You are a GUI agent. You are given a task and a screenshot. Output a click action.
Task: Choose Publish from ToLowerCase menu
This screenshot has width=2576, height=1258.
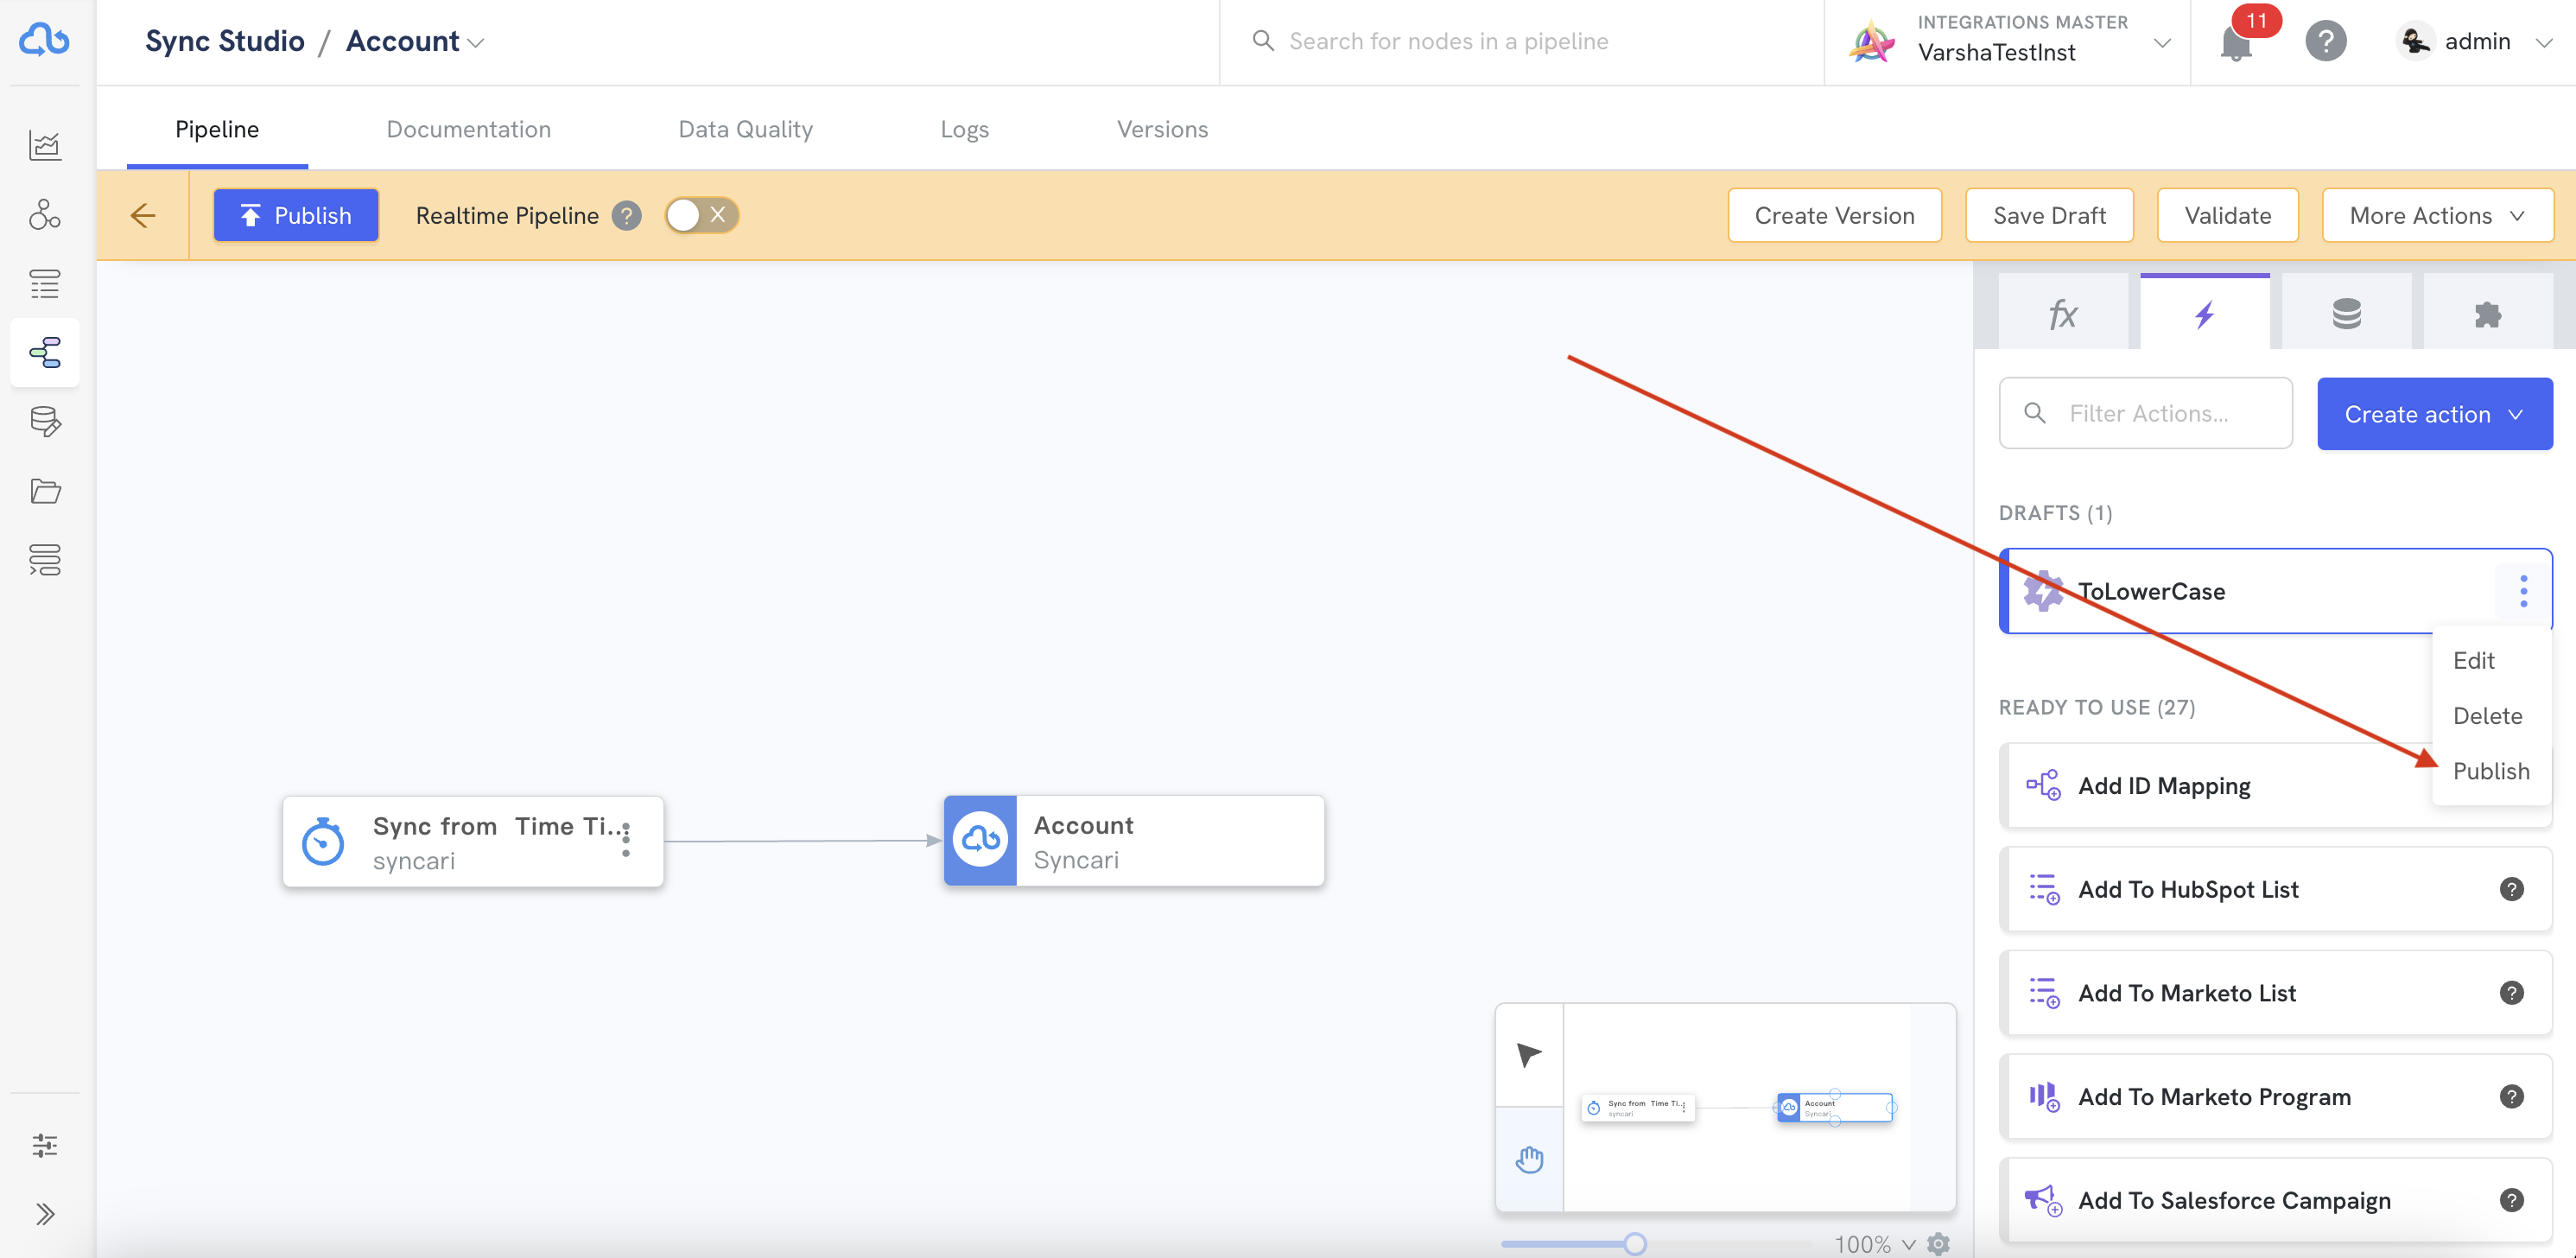(x=2491, y=771)
